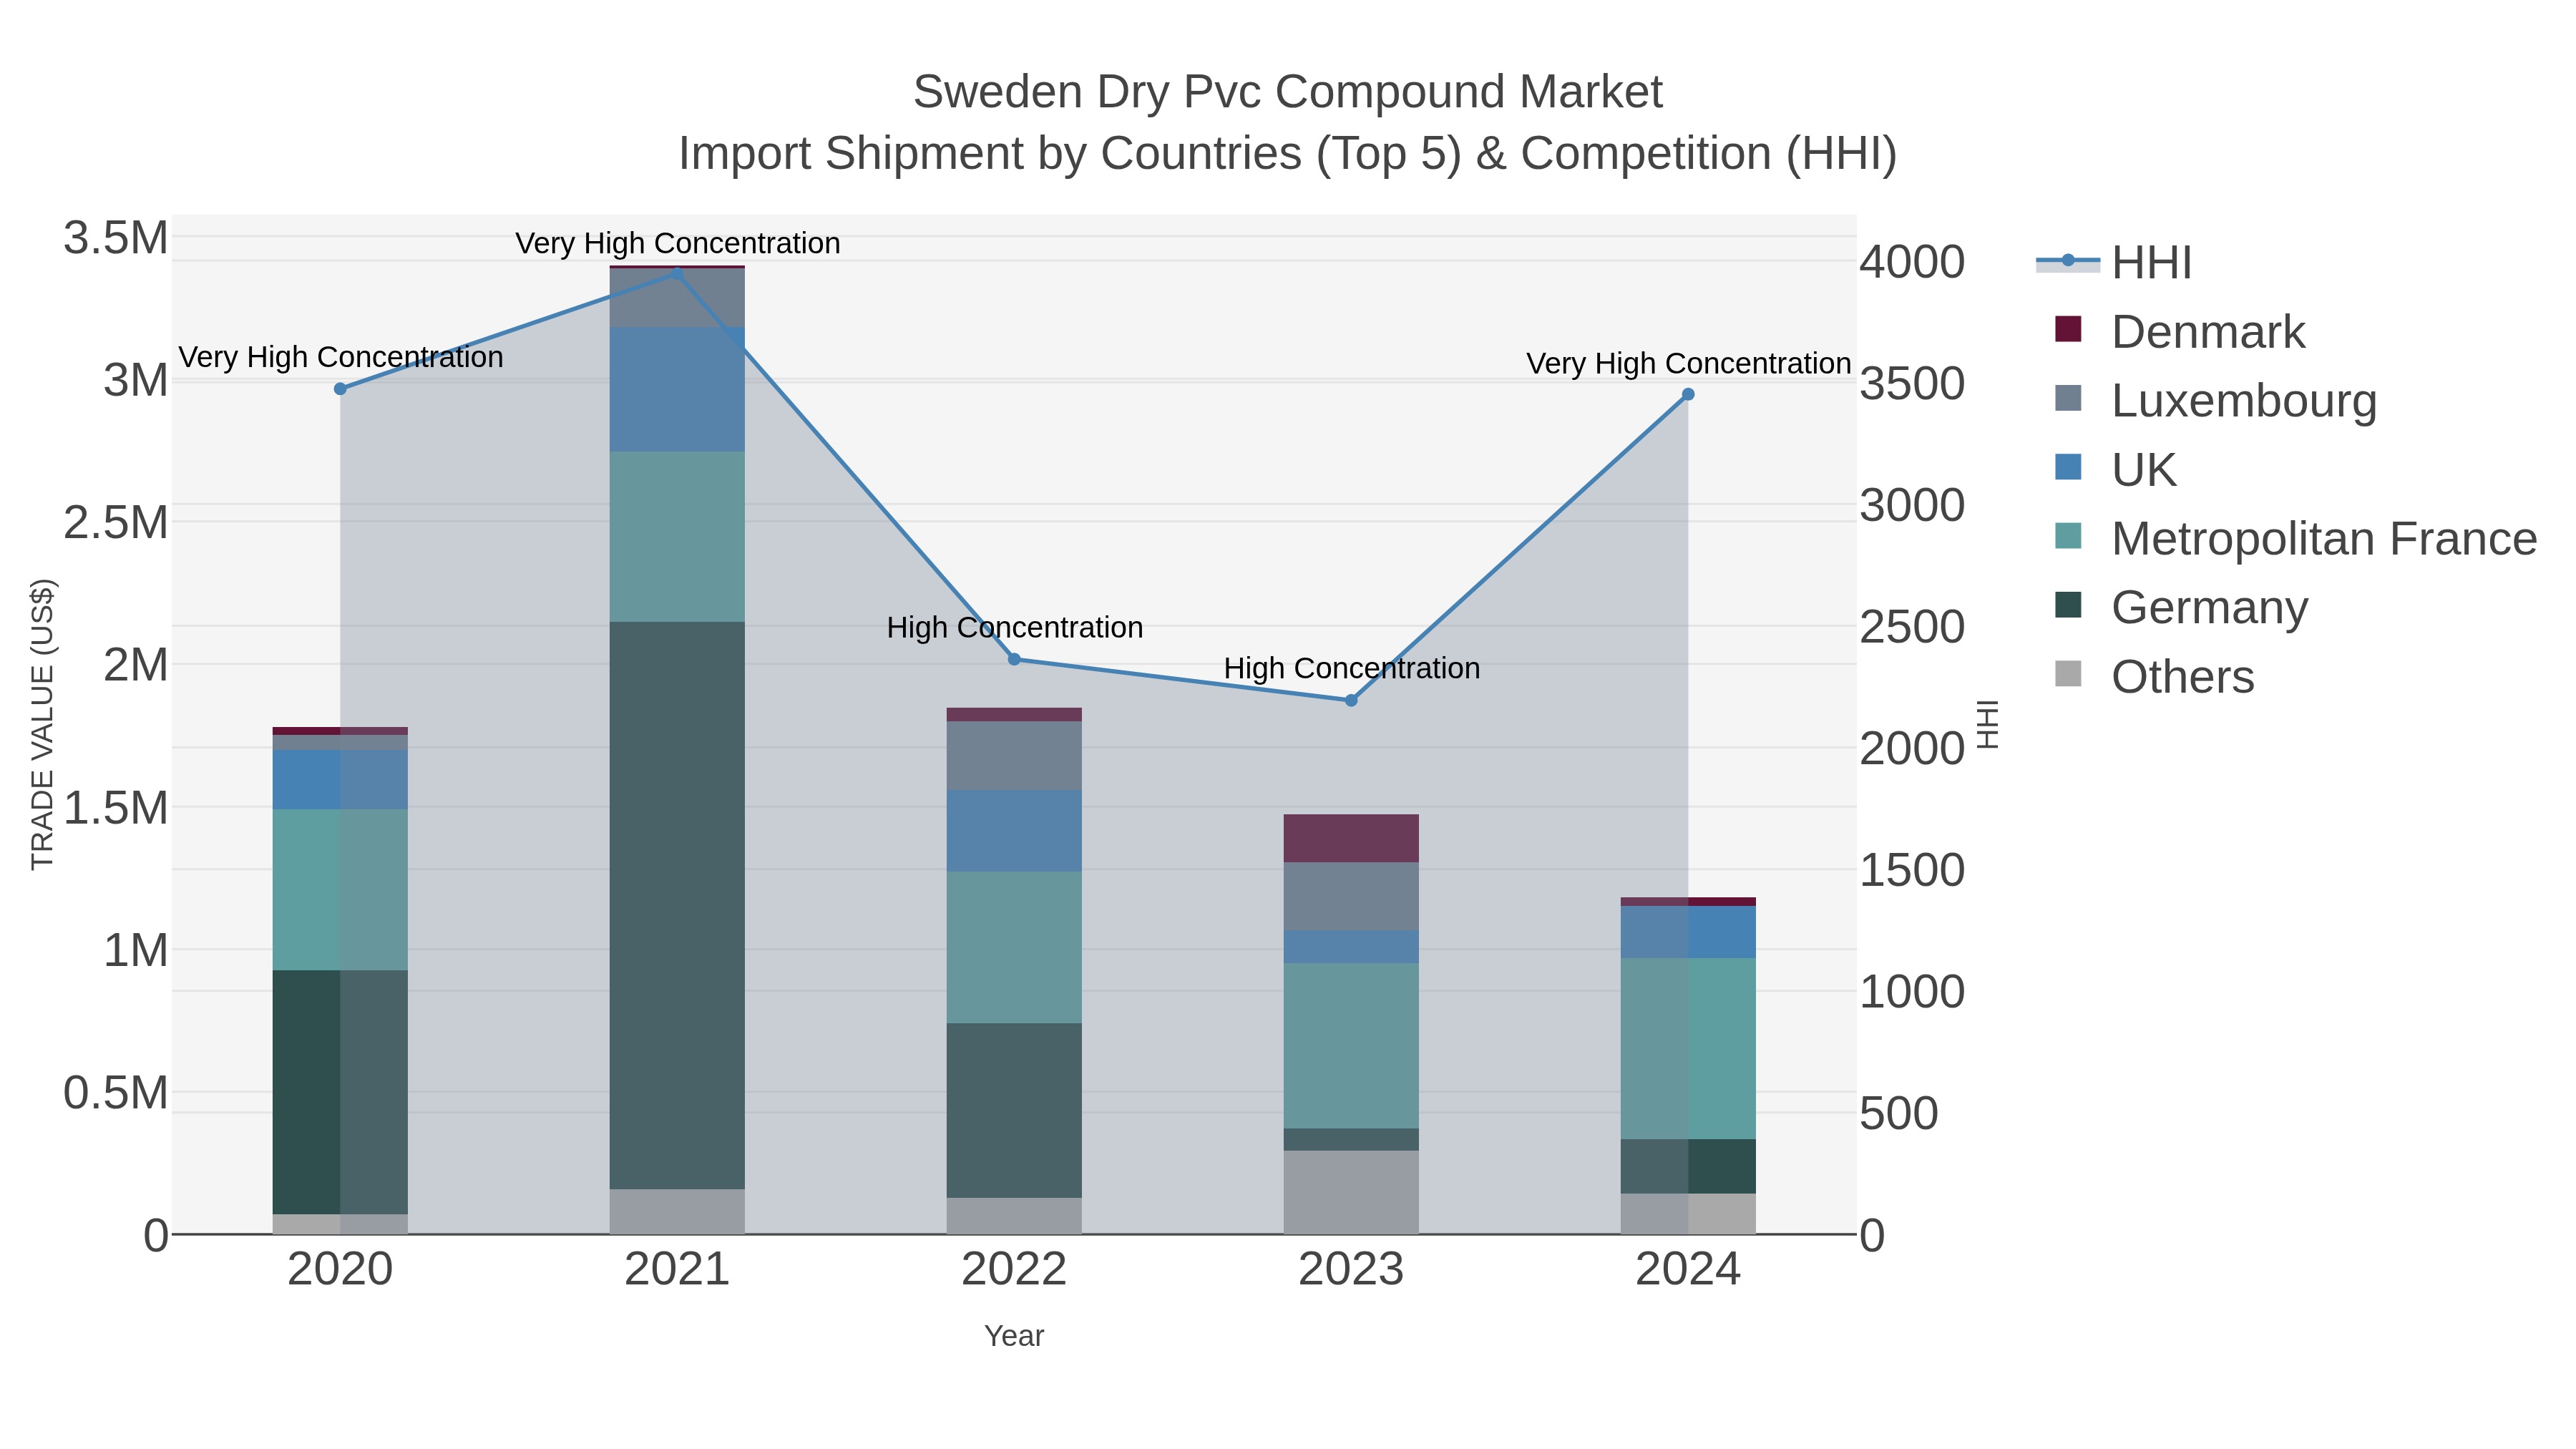The width and height of the screenshot is (2576, 1449).
Task: Click the Luxembourg slate color swatch
Action: (2068, 398)
